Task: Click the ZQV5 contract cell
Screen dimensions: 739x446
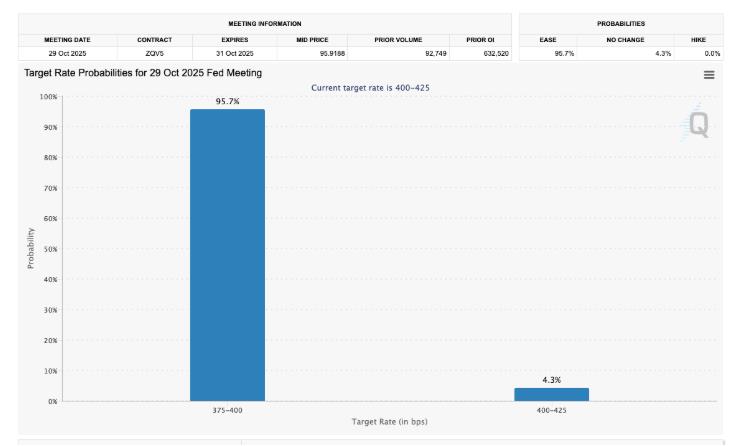Action: click(x=154, y=53)
